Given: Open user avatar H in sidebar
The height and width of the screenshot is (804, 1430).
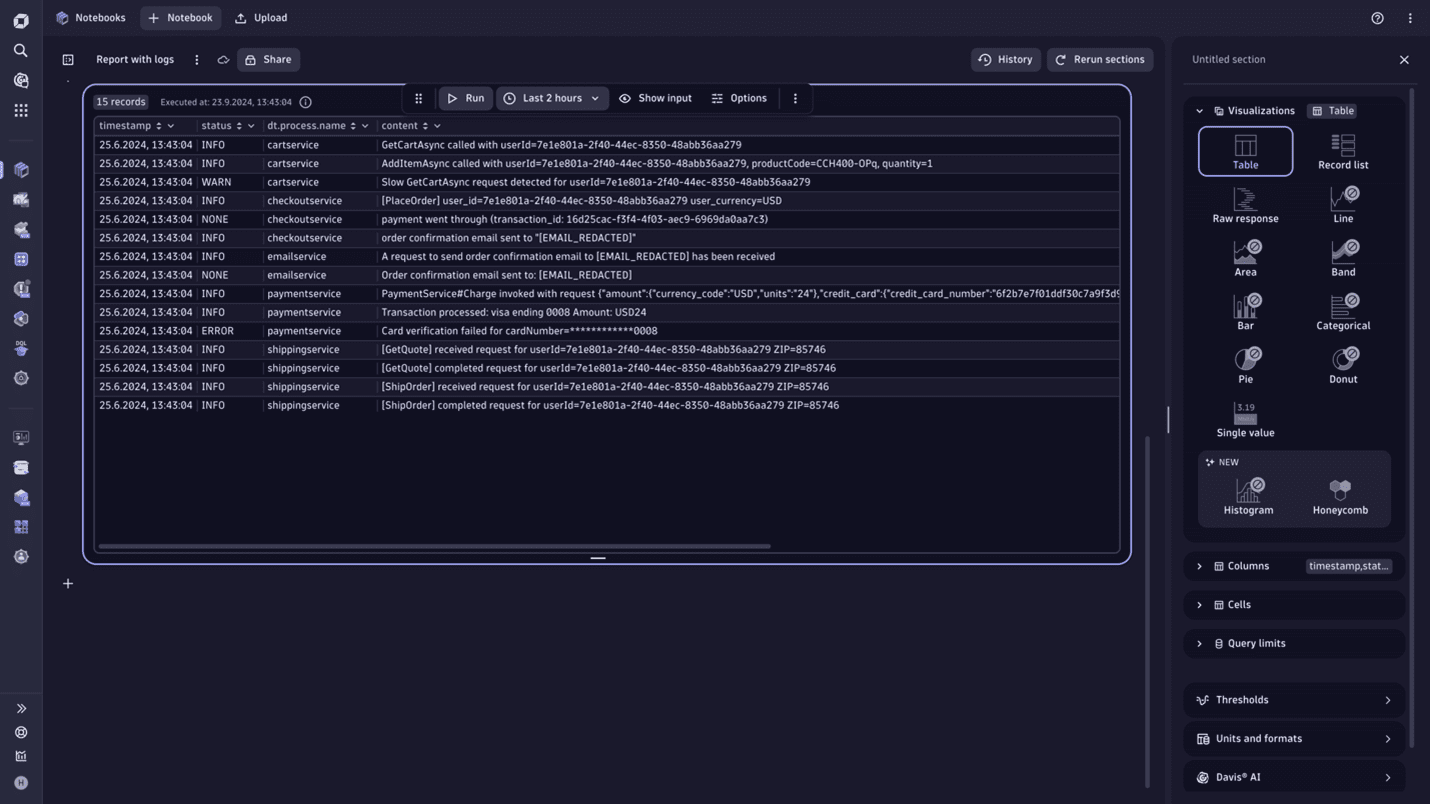Looking at the screenshot, I should [21, 783].
